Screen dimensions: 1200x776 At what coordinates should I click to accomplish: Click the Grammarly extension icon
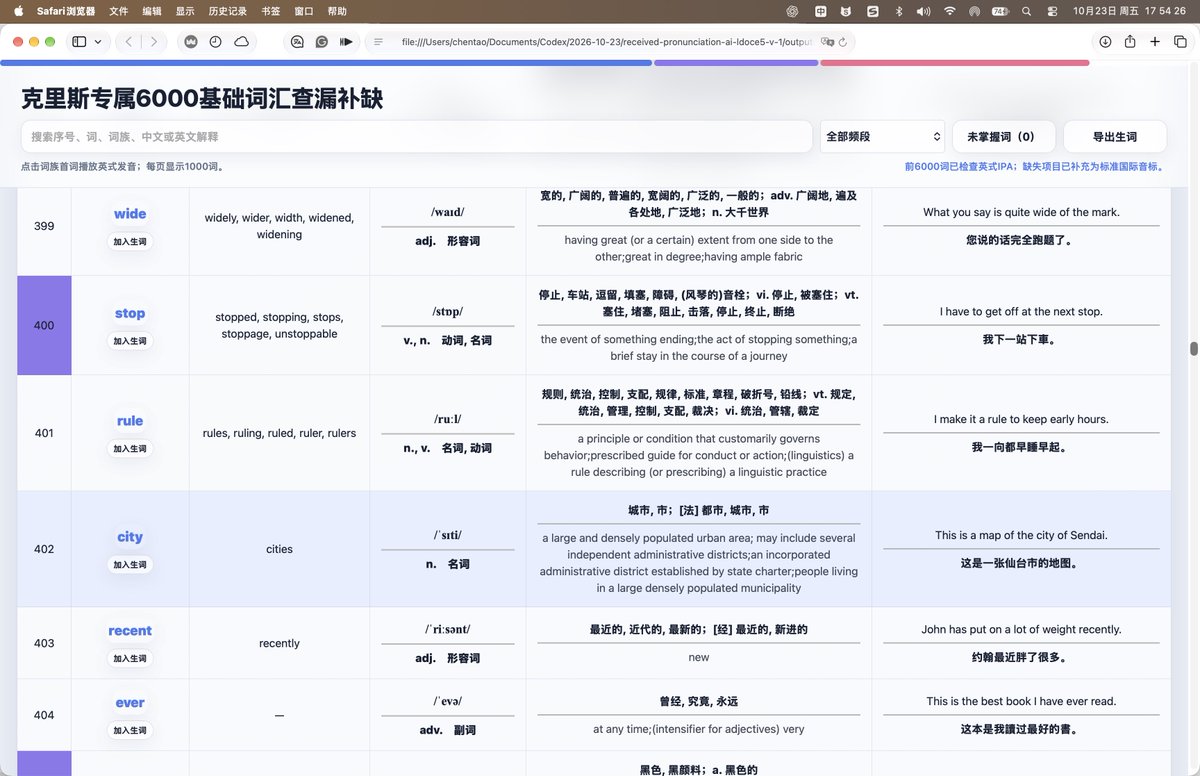tap(322, 42)
